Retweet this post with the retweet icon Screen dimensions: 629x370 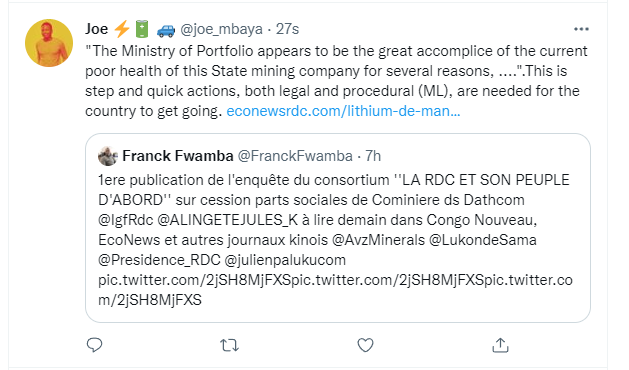point(229,345)
